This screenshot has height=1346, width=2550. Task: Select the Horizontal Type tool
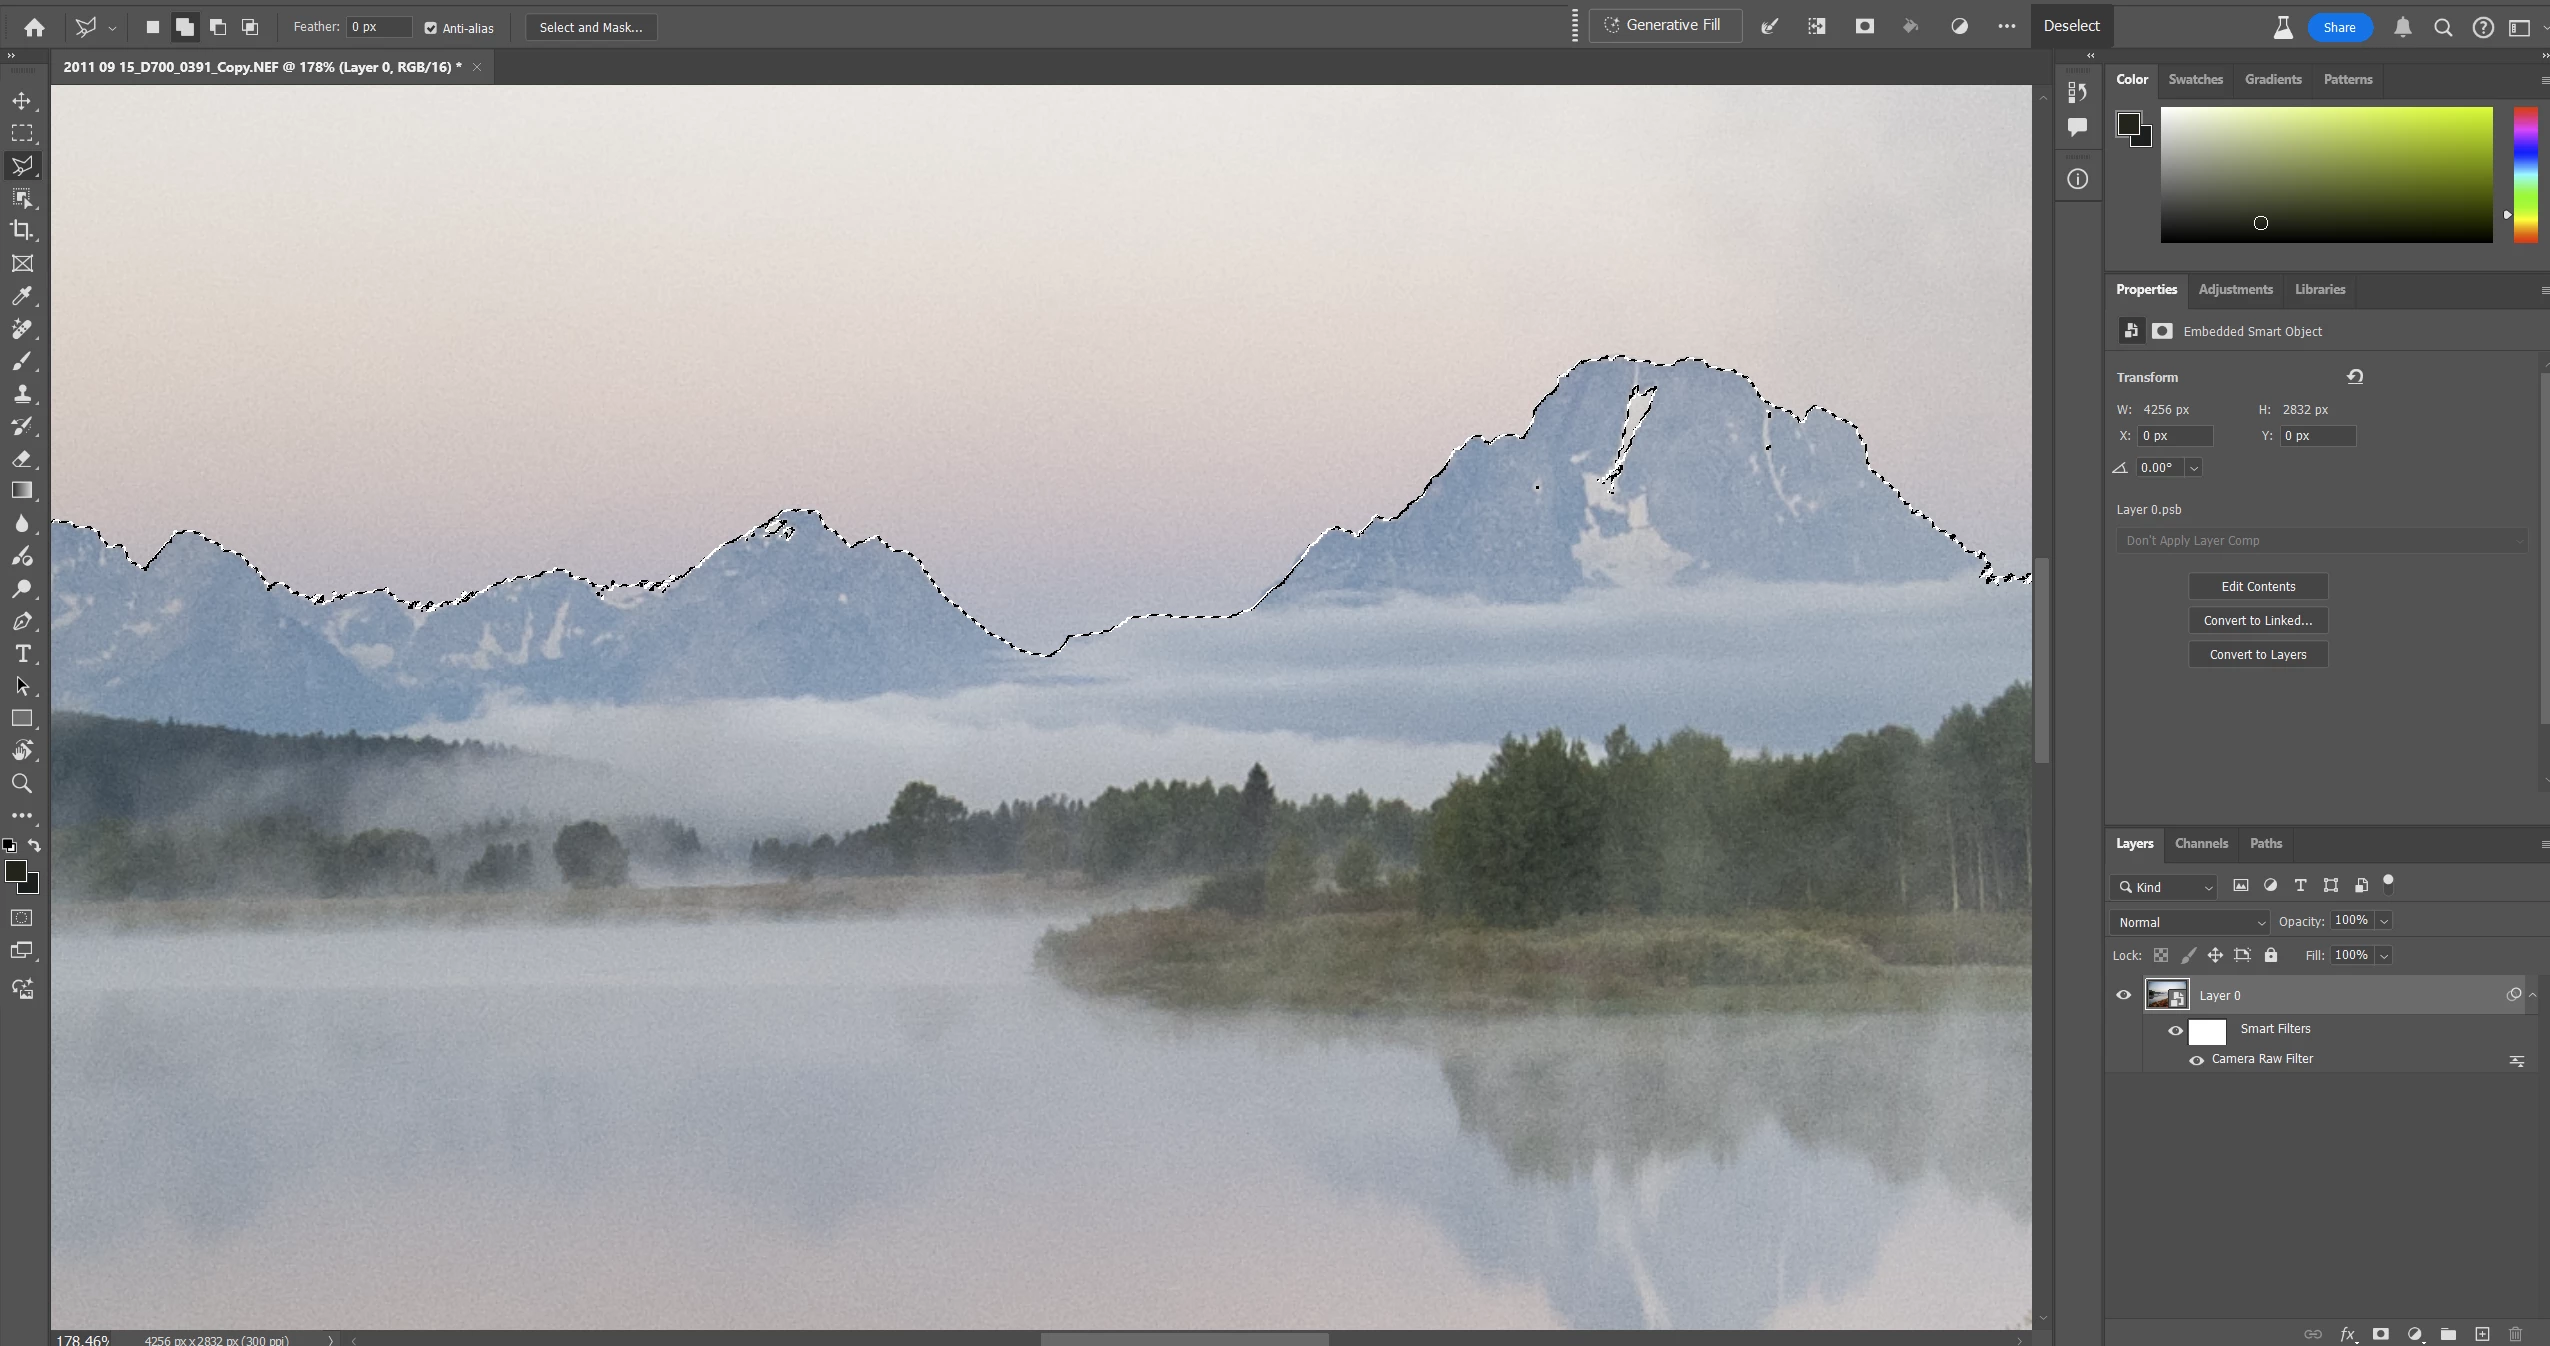tap(22, 654)
